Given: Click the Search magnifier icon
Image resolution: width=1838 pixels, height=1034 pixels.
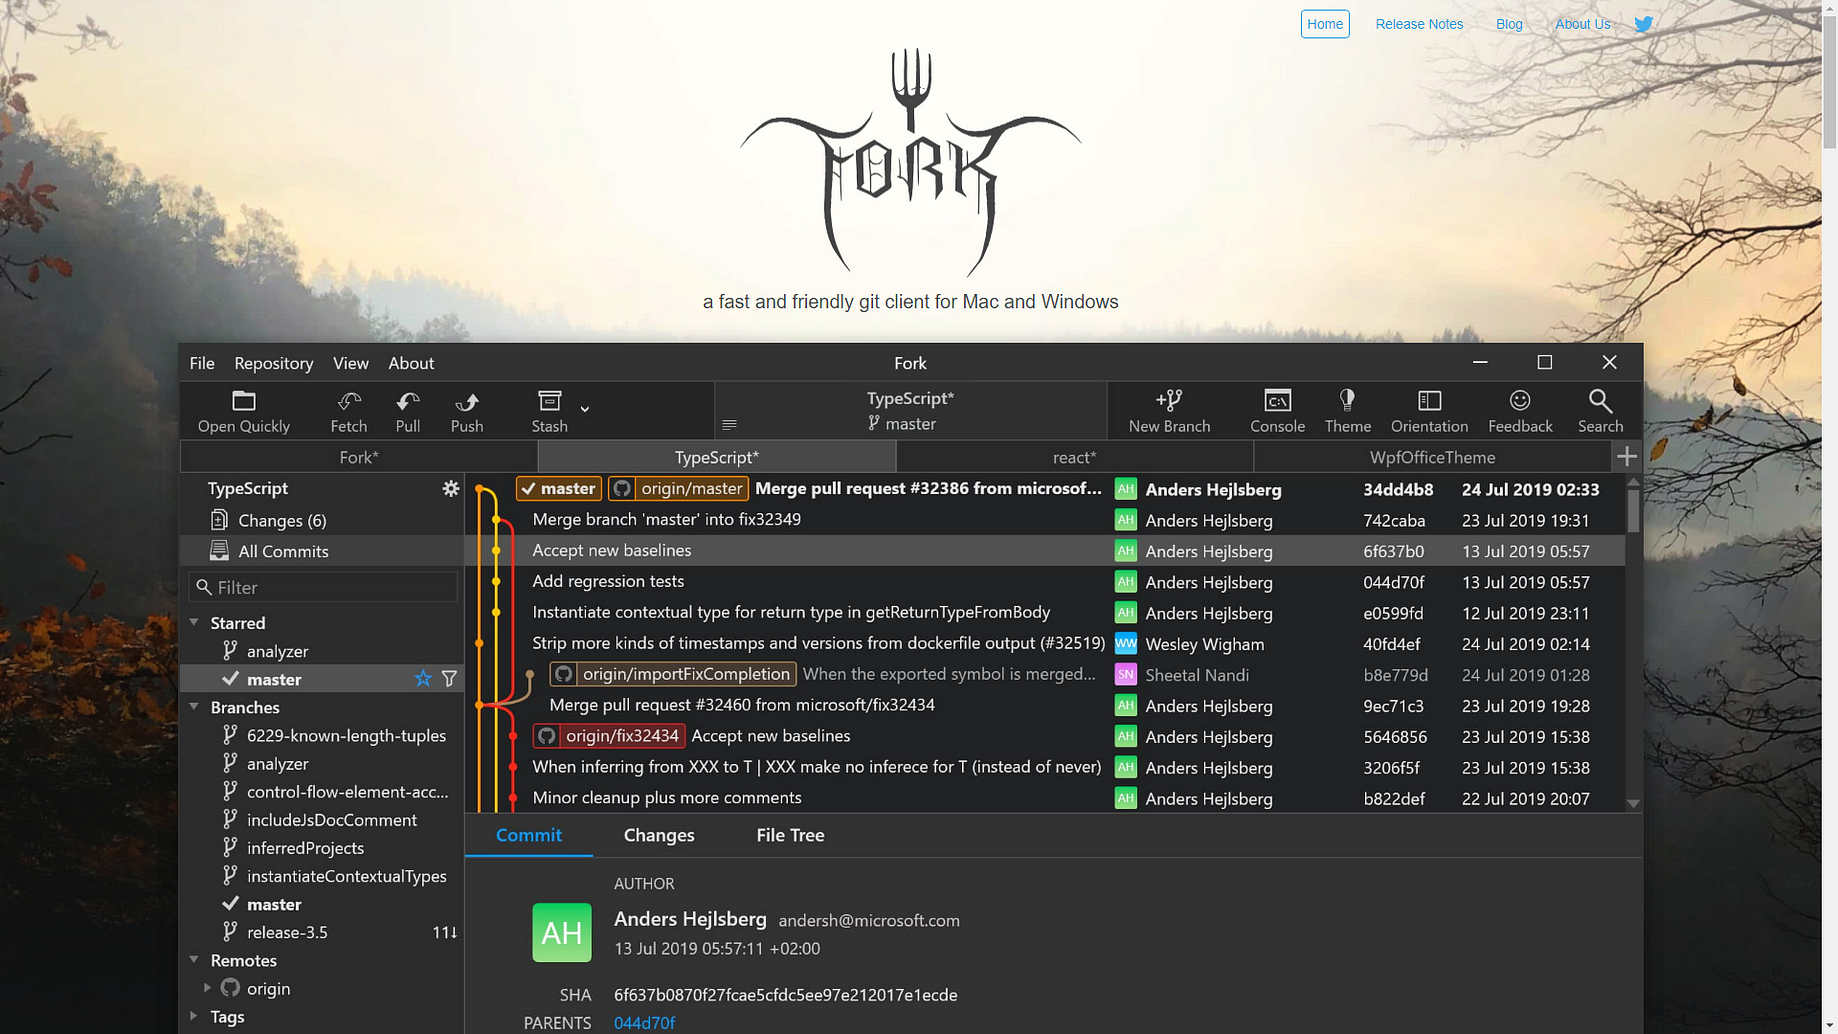Looking at the screenshot, I should (x=1600, y=401).
